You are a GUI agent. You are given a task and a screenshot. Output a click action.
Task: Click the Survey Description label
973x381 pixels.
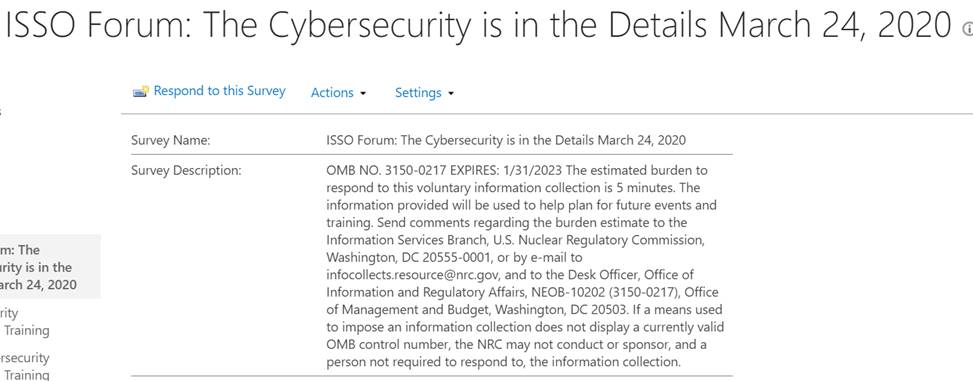[186, 171]
